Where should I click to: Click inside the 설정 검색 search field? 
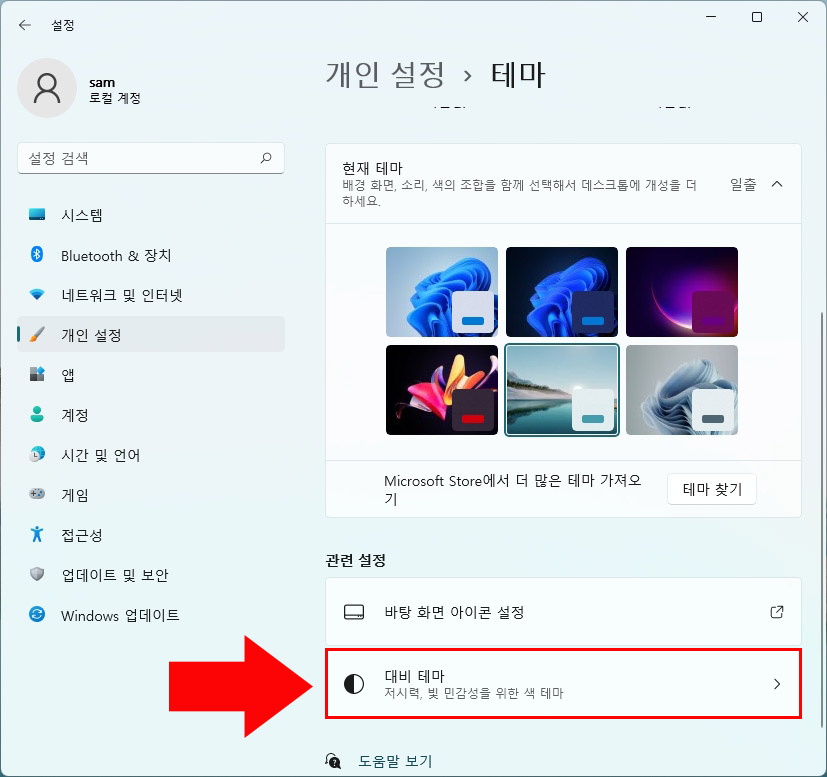[150, 158]
